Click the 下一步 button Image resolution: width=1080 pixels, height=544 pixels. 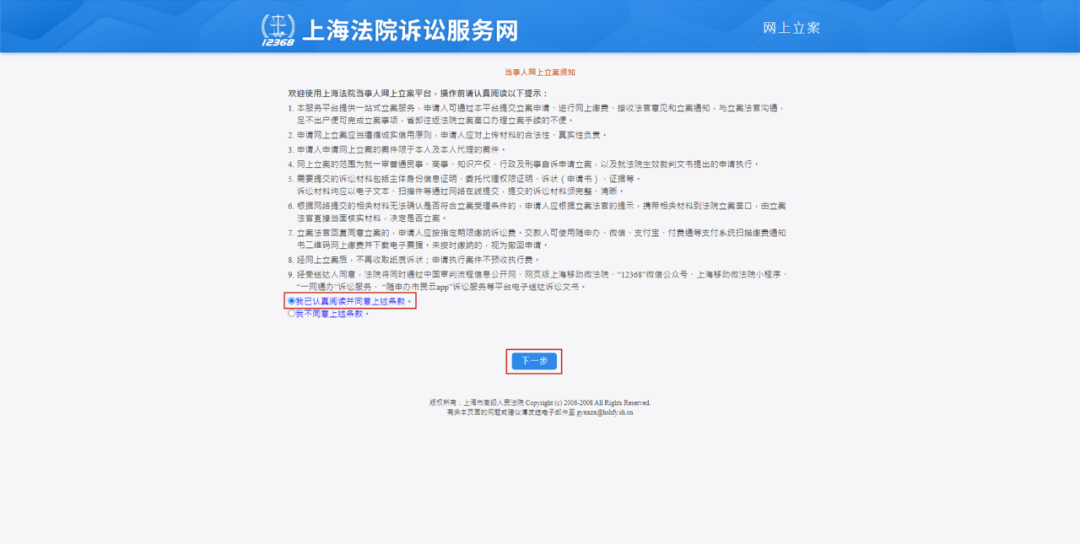[x=534, y=361]
